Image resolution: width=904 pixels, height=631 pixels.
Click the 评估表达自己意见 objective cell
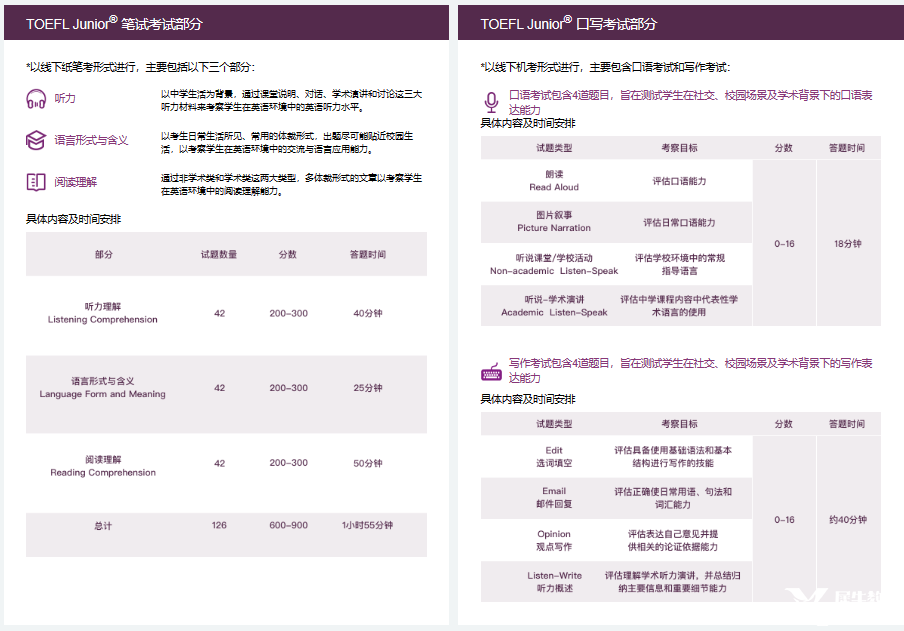(673, 540)
